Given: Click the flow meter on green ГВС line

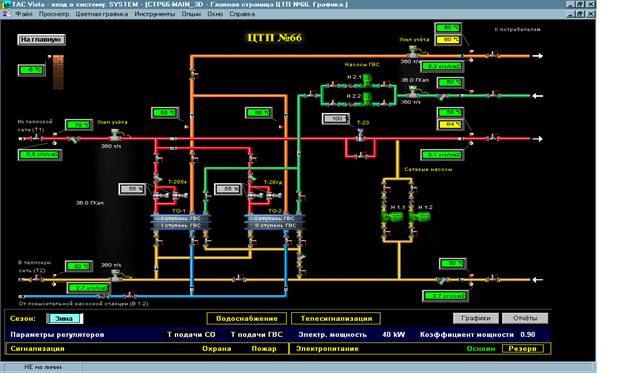Looking at the screenshot, I should (413, 92).
